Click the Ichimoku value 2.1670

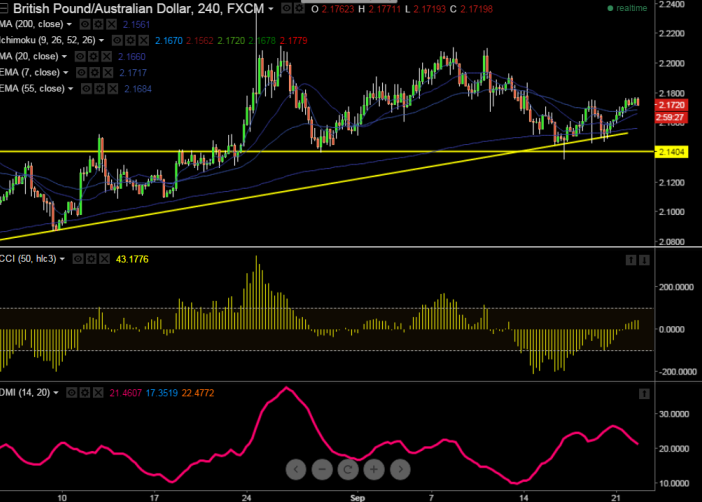[169, 41]
